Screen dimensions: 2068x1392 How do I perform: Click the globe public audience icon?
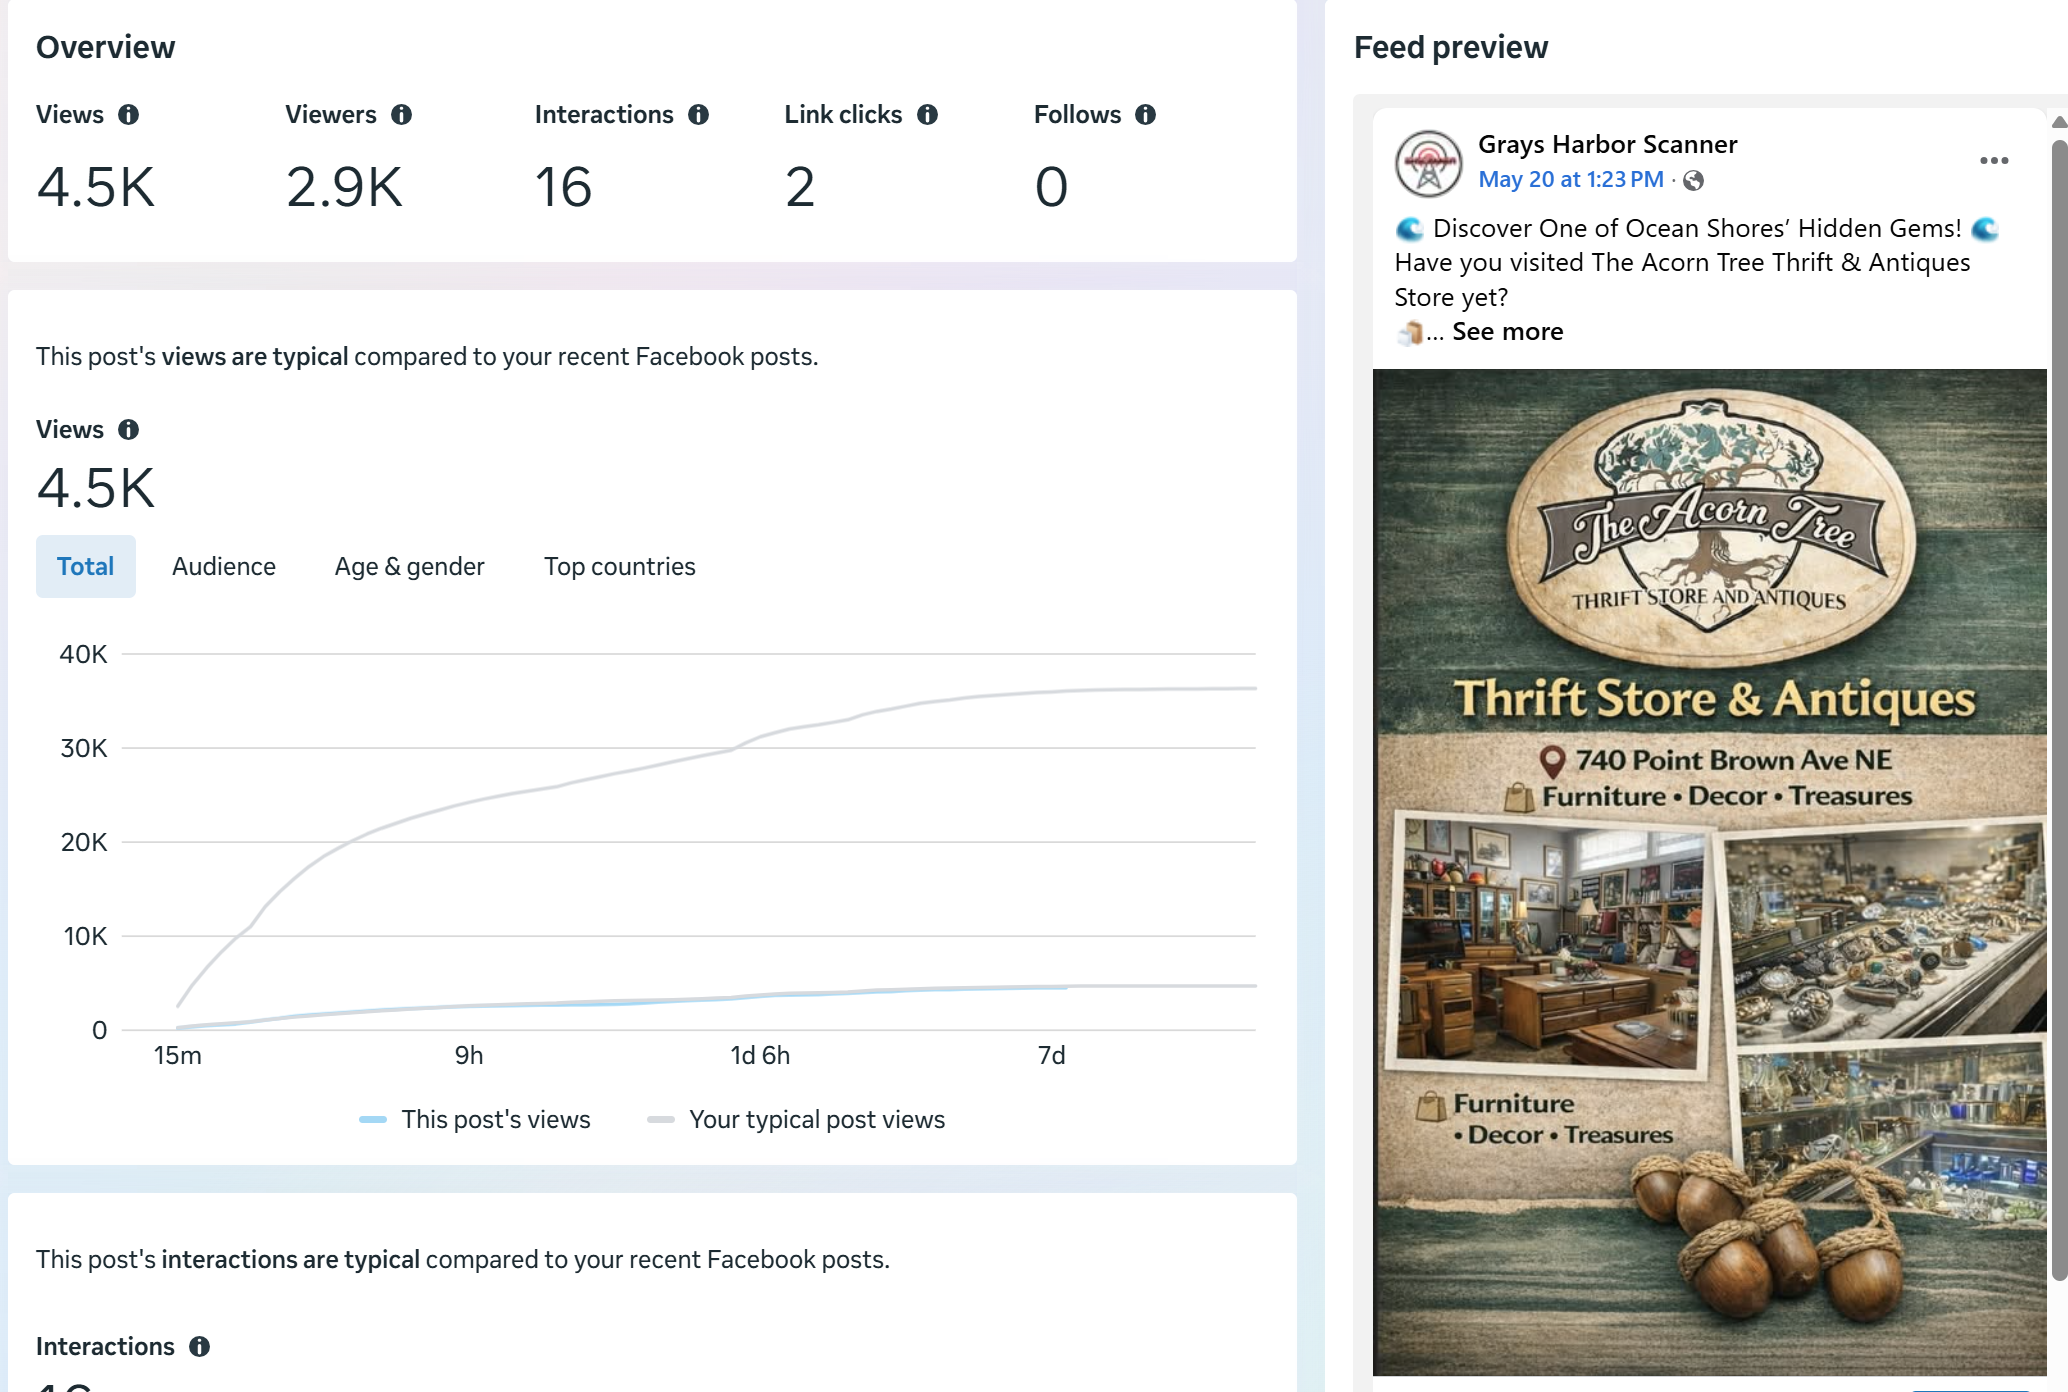pyautogui.click(x=1693, y=181)
